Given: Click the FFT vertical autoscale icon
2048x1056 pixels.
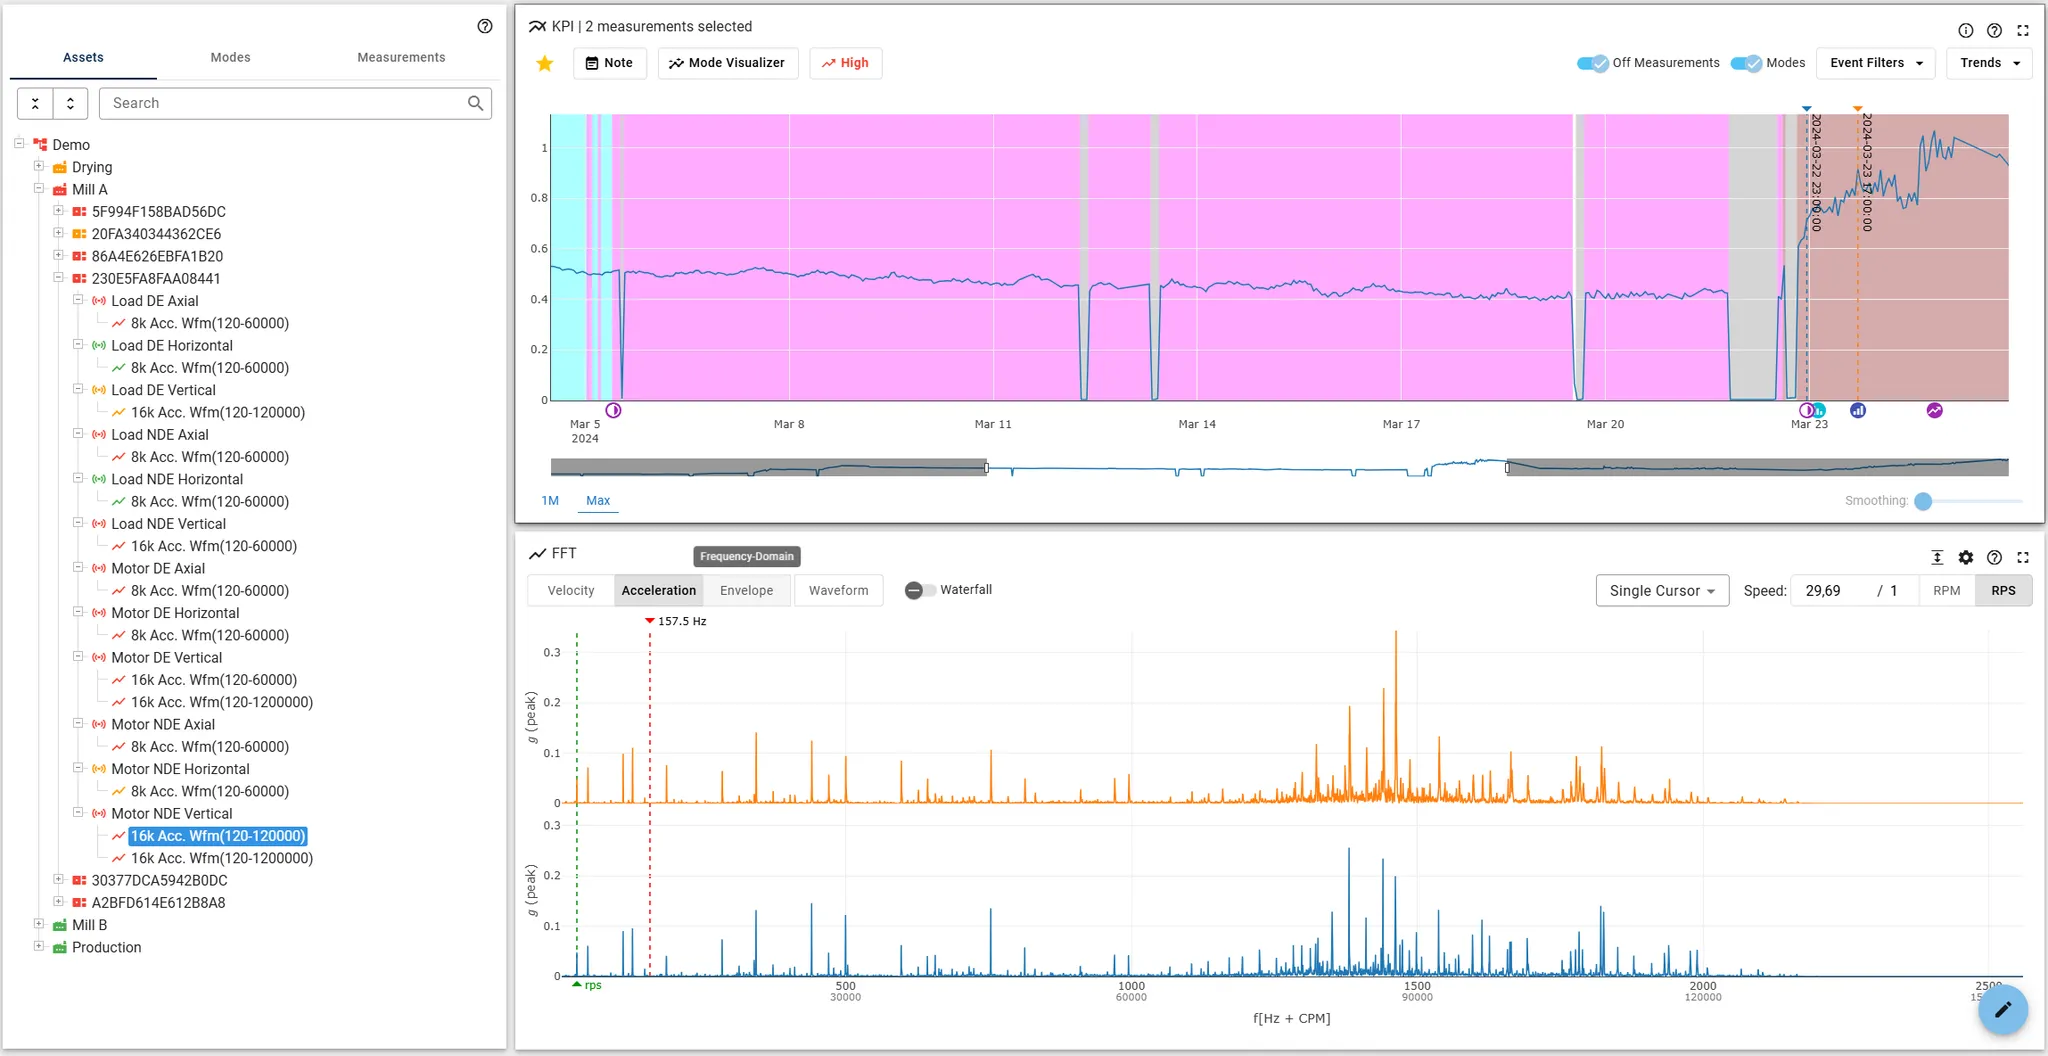Looking at the screenshot, I should tap(1937, 558).
